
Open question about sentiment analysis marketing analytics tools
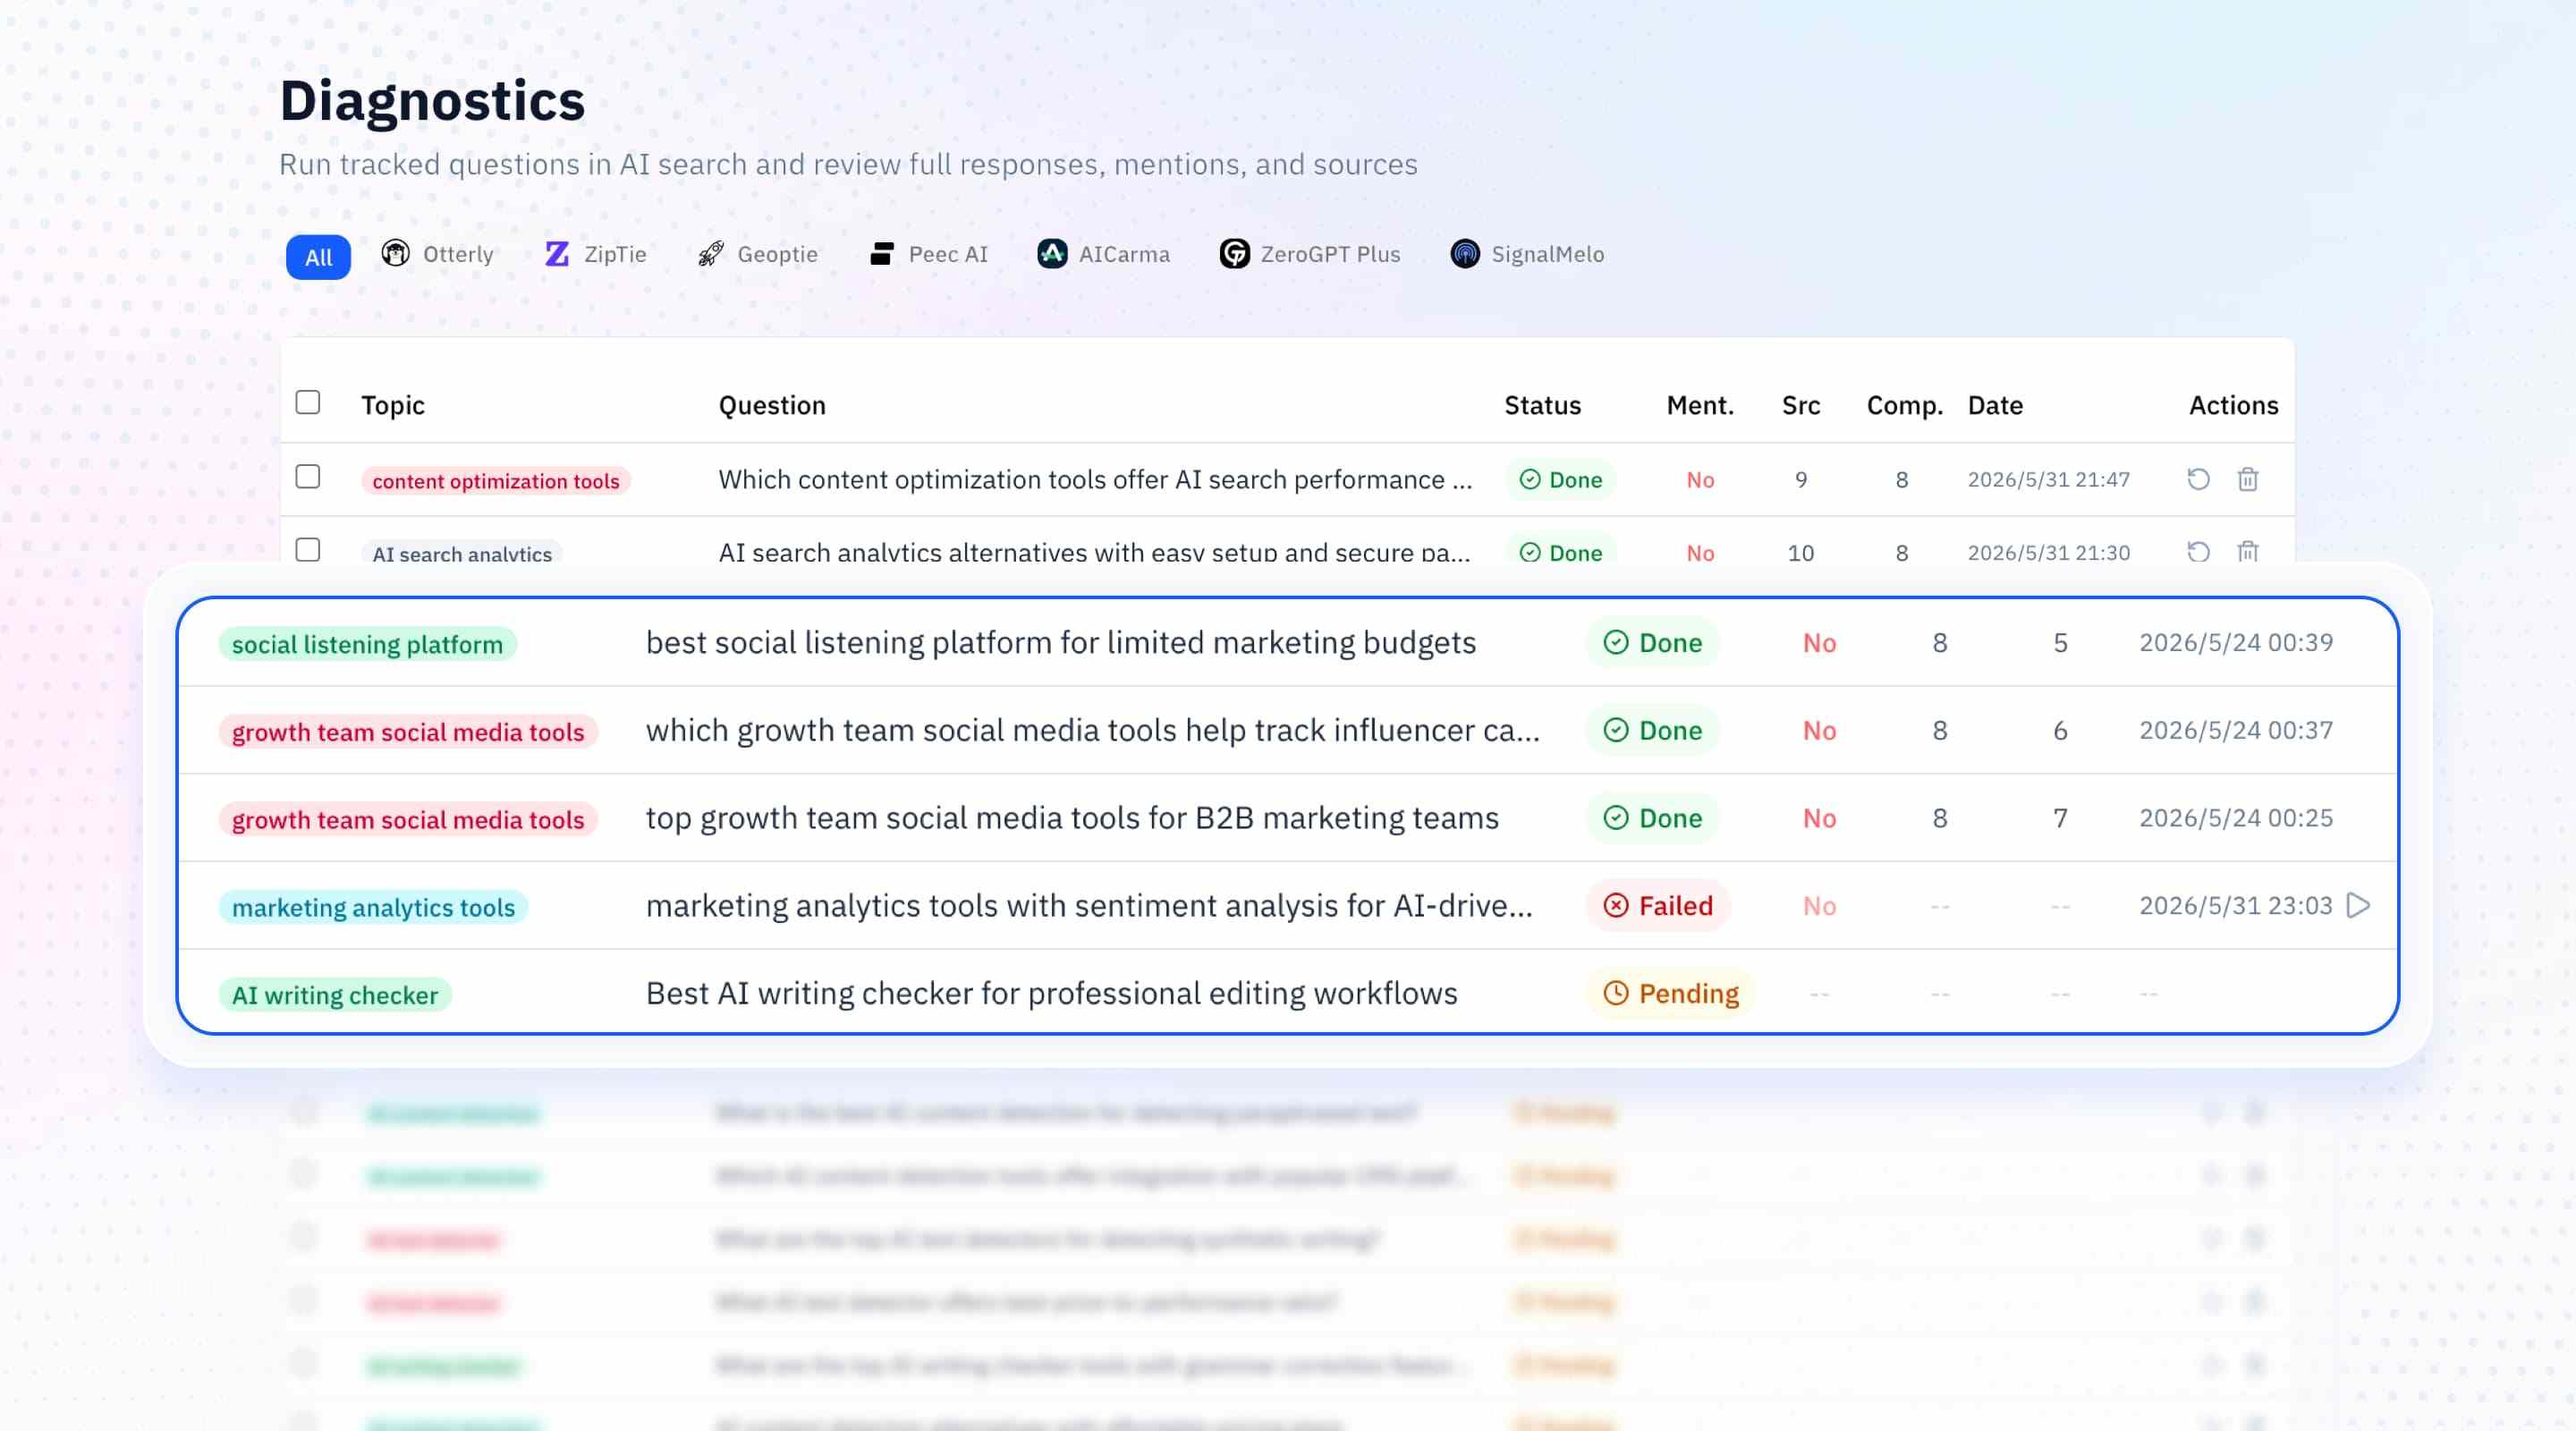pyautogui.click(x=1089, y=905)
